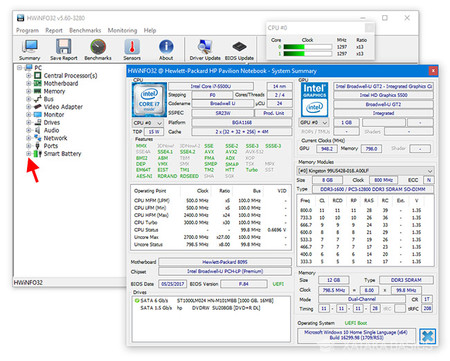Click the BIOS Update chip icon
The width and height of the screenshot is (450, 361).
[x=239, y=47]
